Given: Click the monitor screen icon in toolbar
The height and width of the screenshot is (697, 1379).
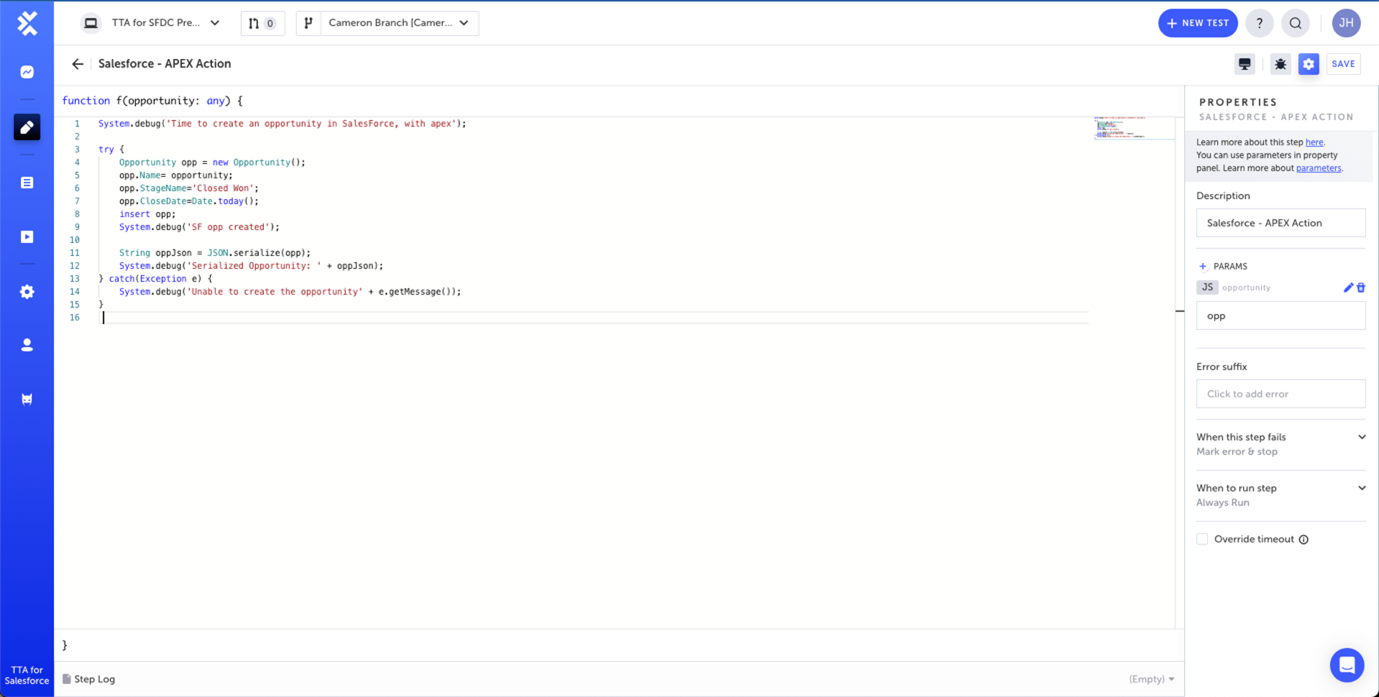Looking at the screenshot, I should click(x=1244, y=64).
